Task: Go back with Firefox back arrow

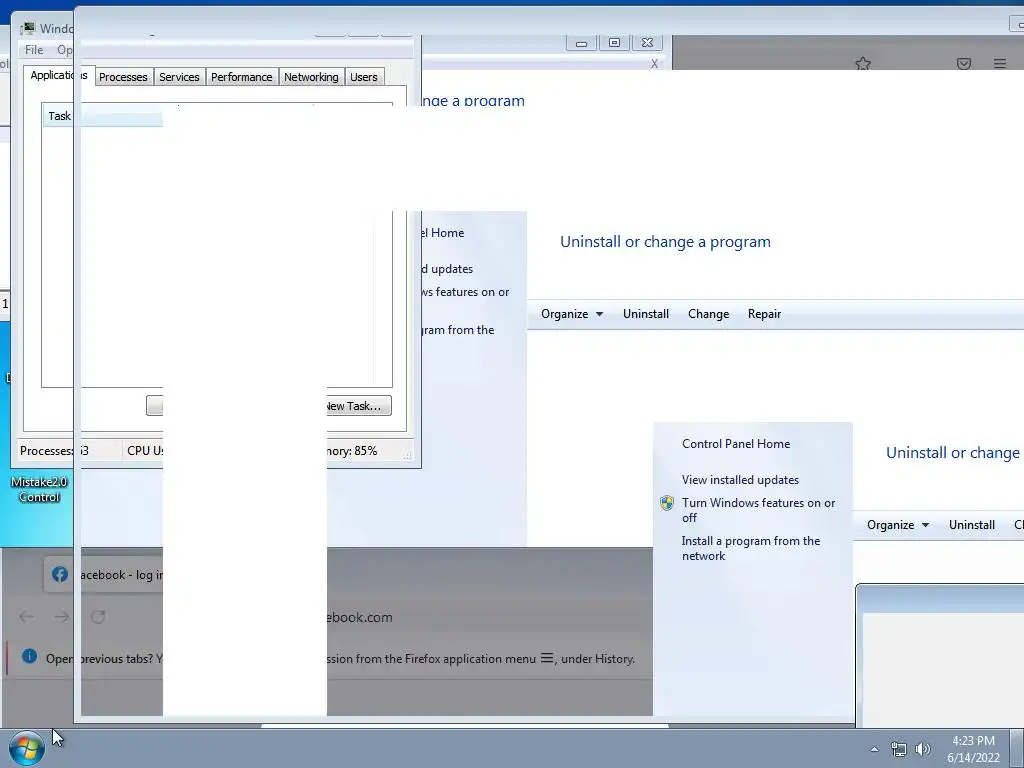Action: pyautogui.click(x=26, y=616)
